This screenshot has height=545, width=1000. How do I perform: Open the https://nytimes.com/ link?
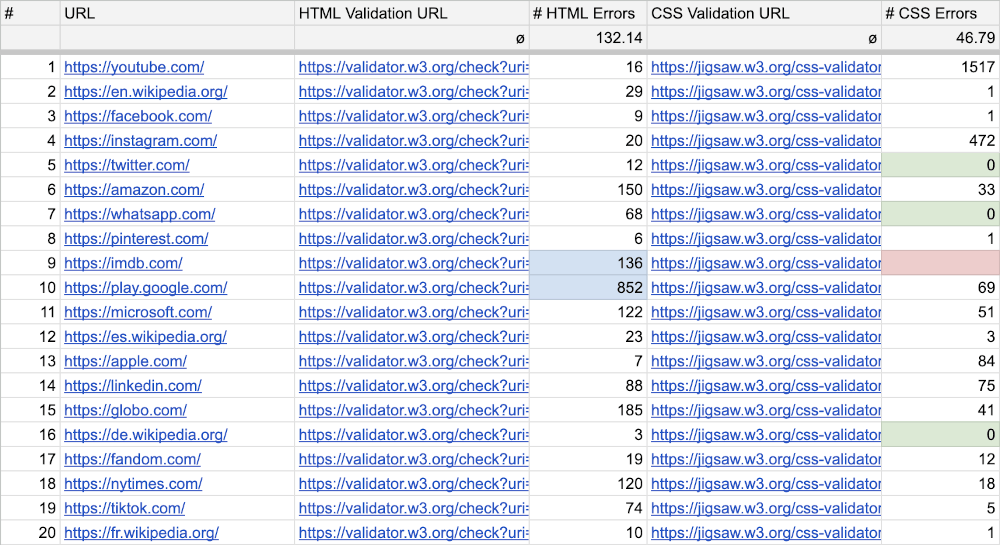click(x=133, y=484)
